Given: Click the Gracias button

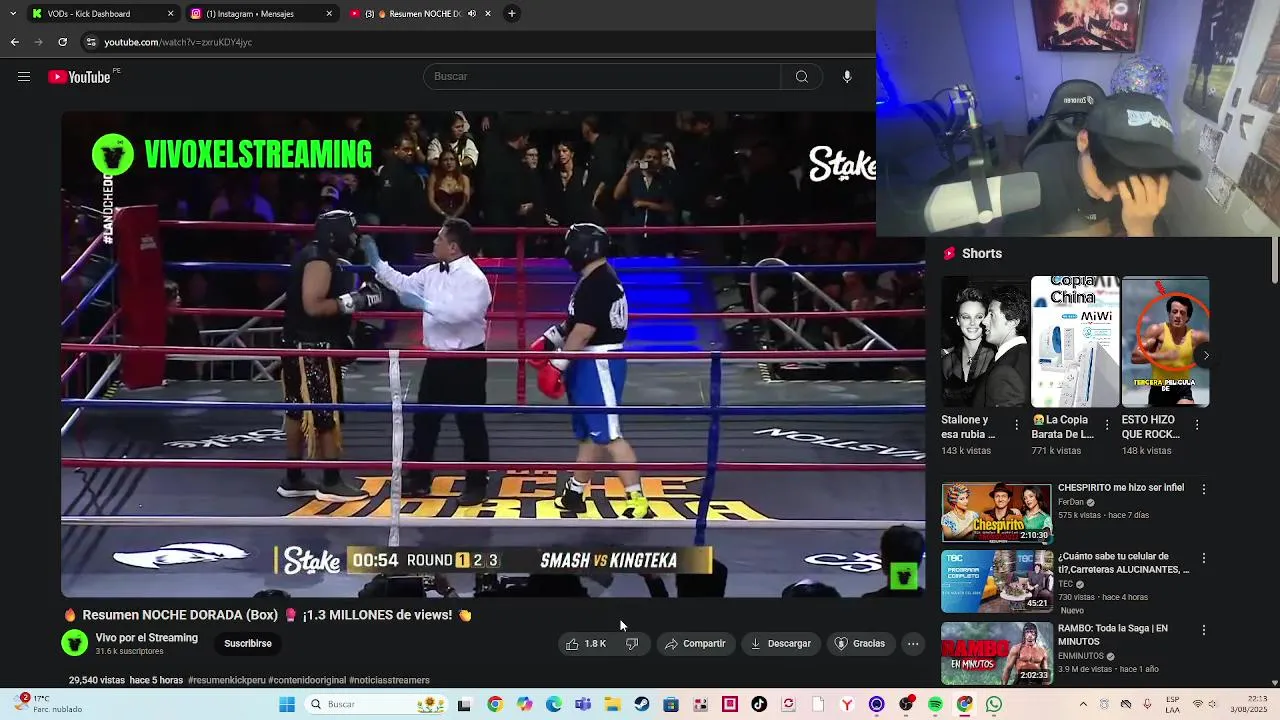Looking at the screenshot, I should pyautogui.click(x=860, y=644).
